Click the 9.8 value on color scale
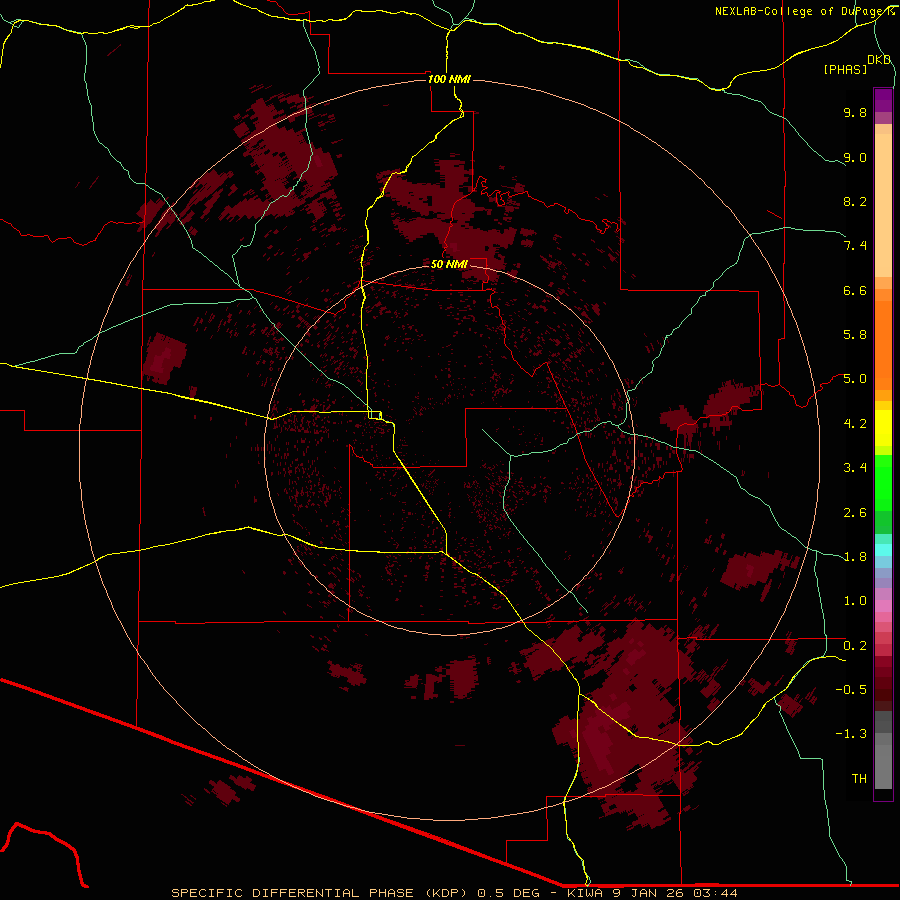This screenshot has height=900, width=900. [855, 112]
